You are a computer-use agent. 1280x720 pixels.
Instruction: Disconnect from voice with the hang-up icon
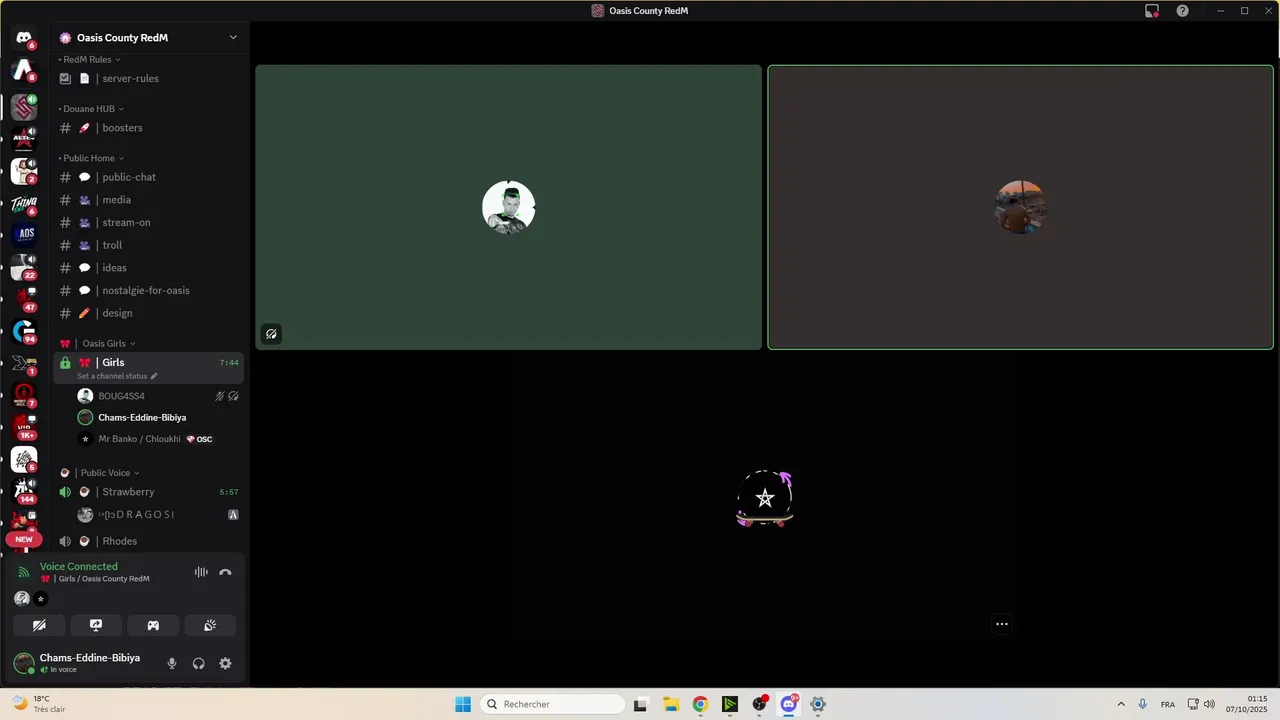pyautogui.click(x=225, y=572)
